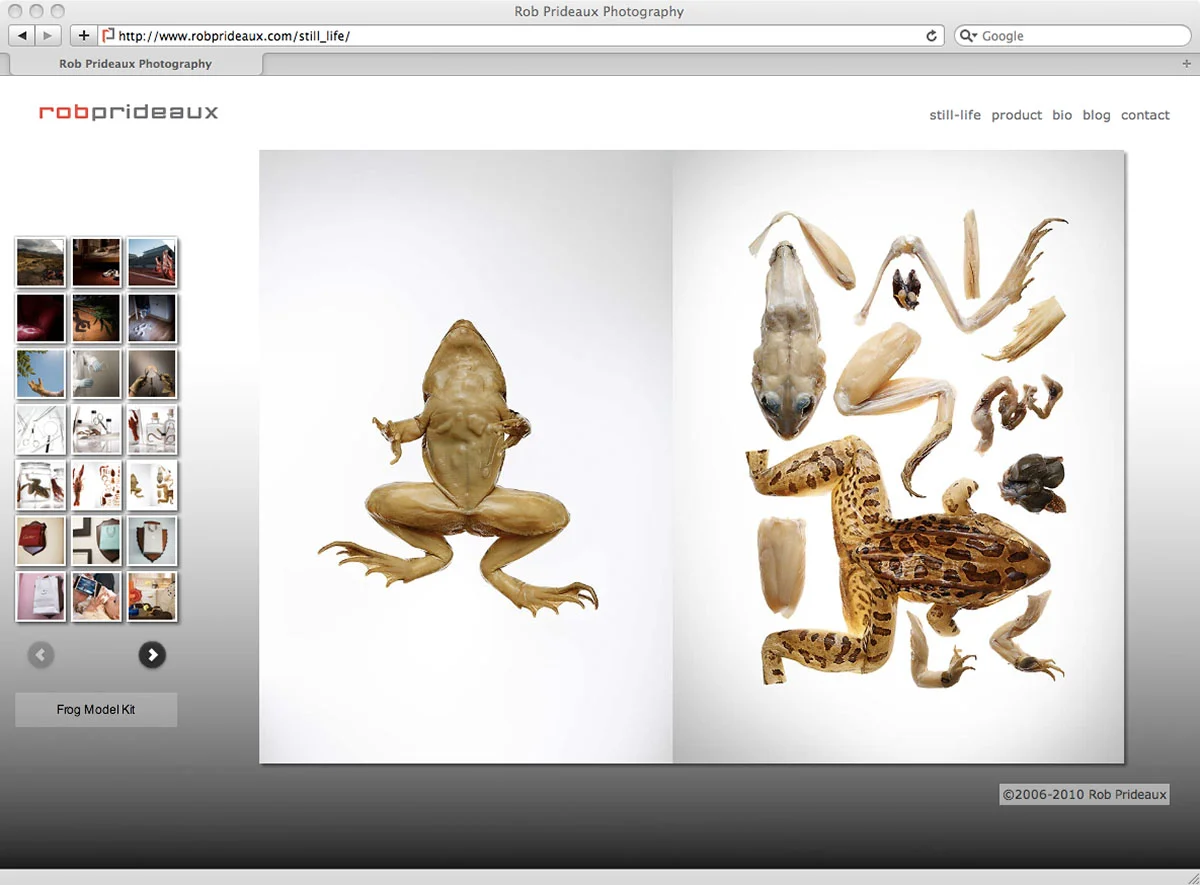1200x885 pixels.
Task: Open the hand against blue sky thumbnail
Action: 41,373
